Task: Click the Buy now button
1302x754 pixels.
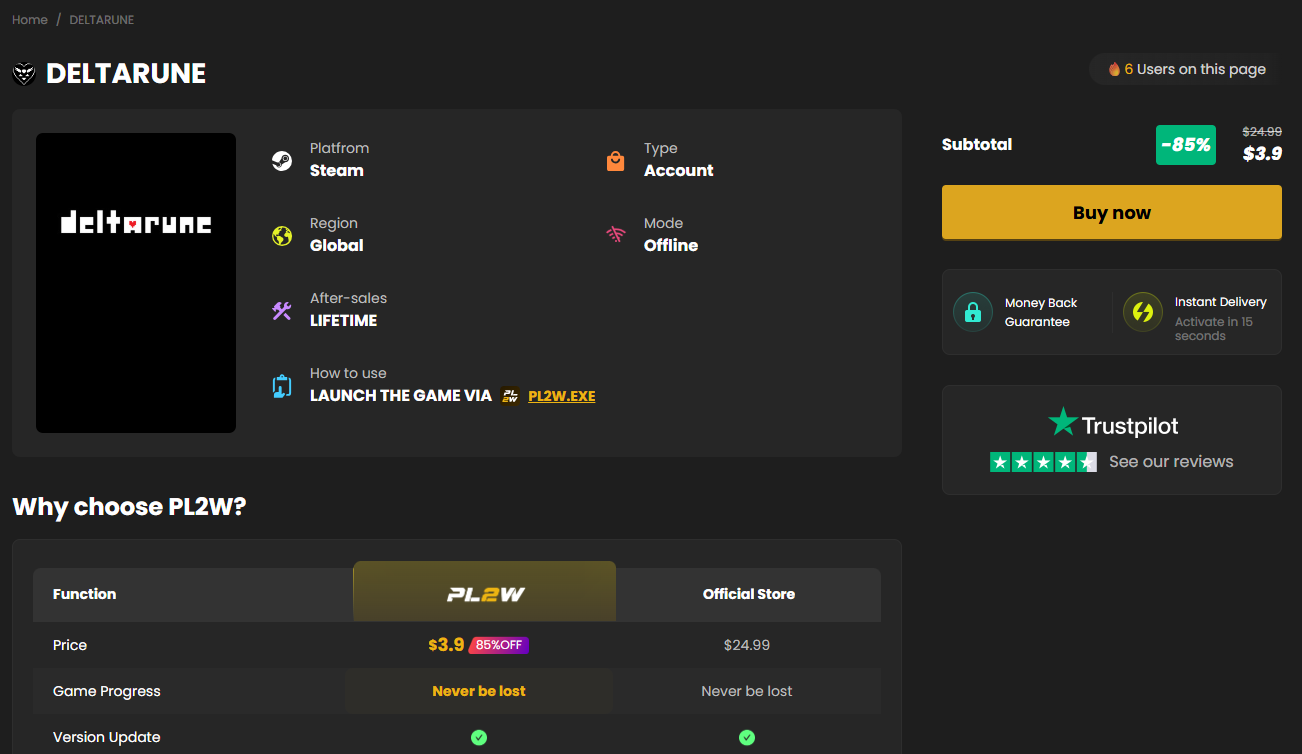Action: coord(1112,212)
